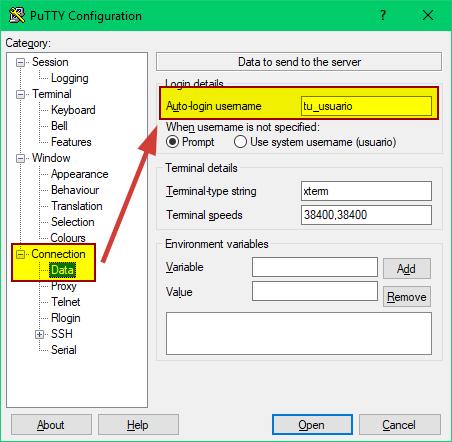The image size is (452, 442).
Task: Collapse the Session tree node
Action: tap(21, 62)
